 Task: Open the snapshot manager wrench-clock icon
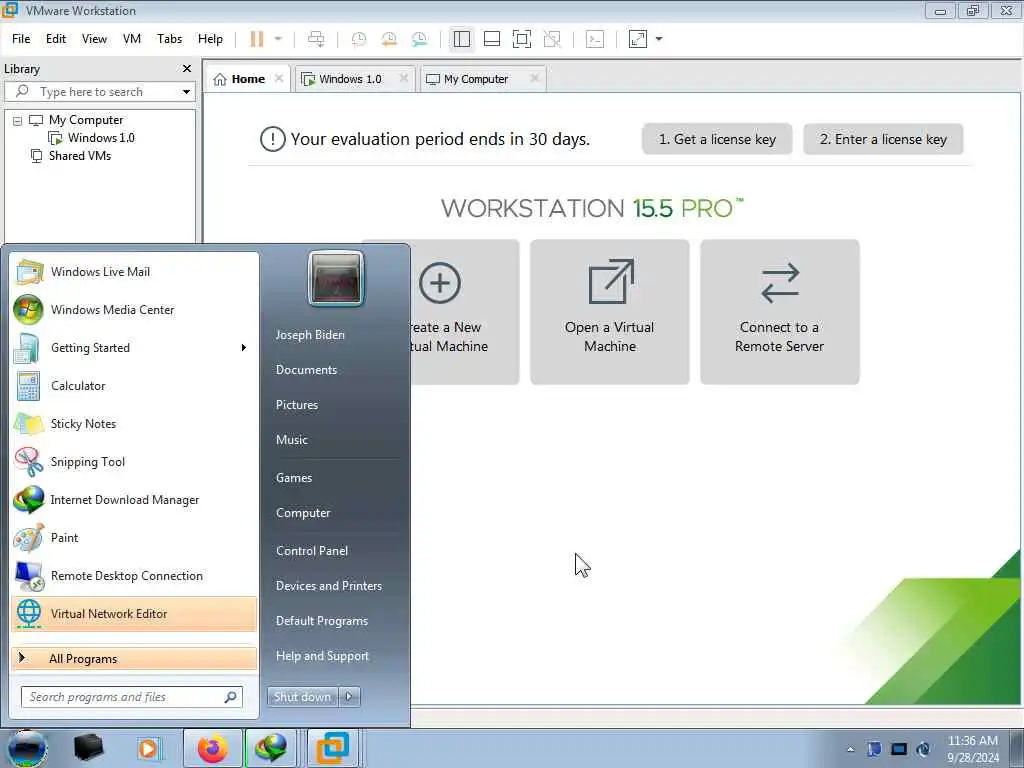click(419, 39)
